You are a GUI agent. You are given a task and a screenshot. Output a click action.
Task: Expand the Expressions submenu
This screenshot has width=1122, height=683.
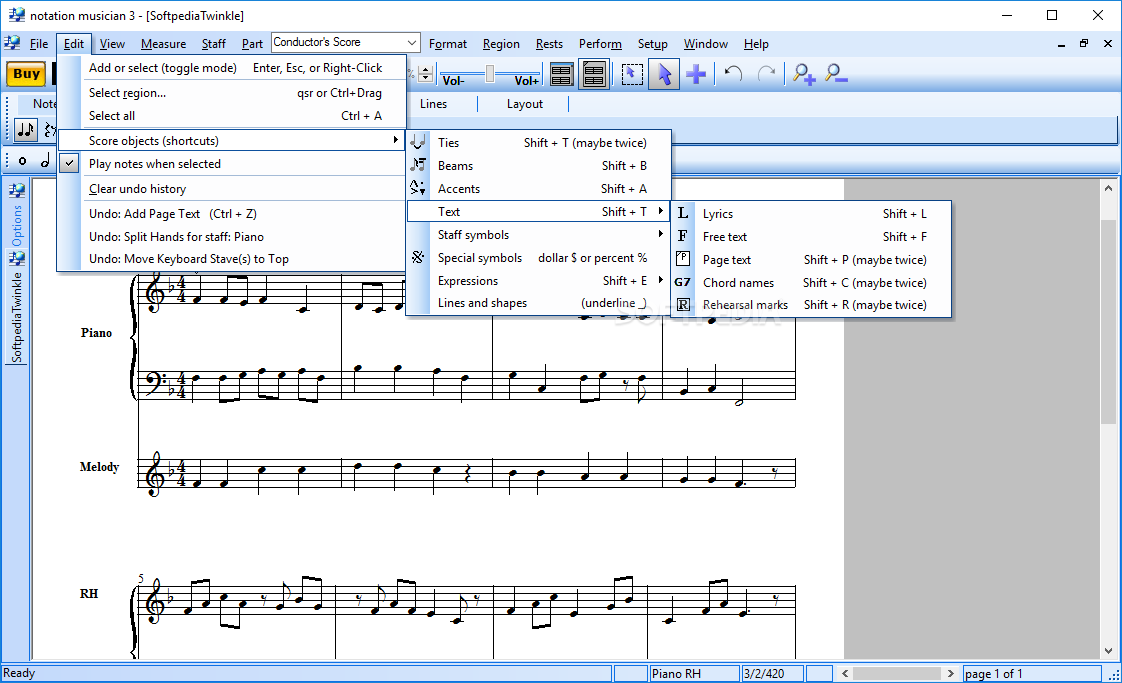pyautogui.click(x=538, y=281)
